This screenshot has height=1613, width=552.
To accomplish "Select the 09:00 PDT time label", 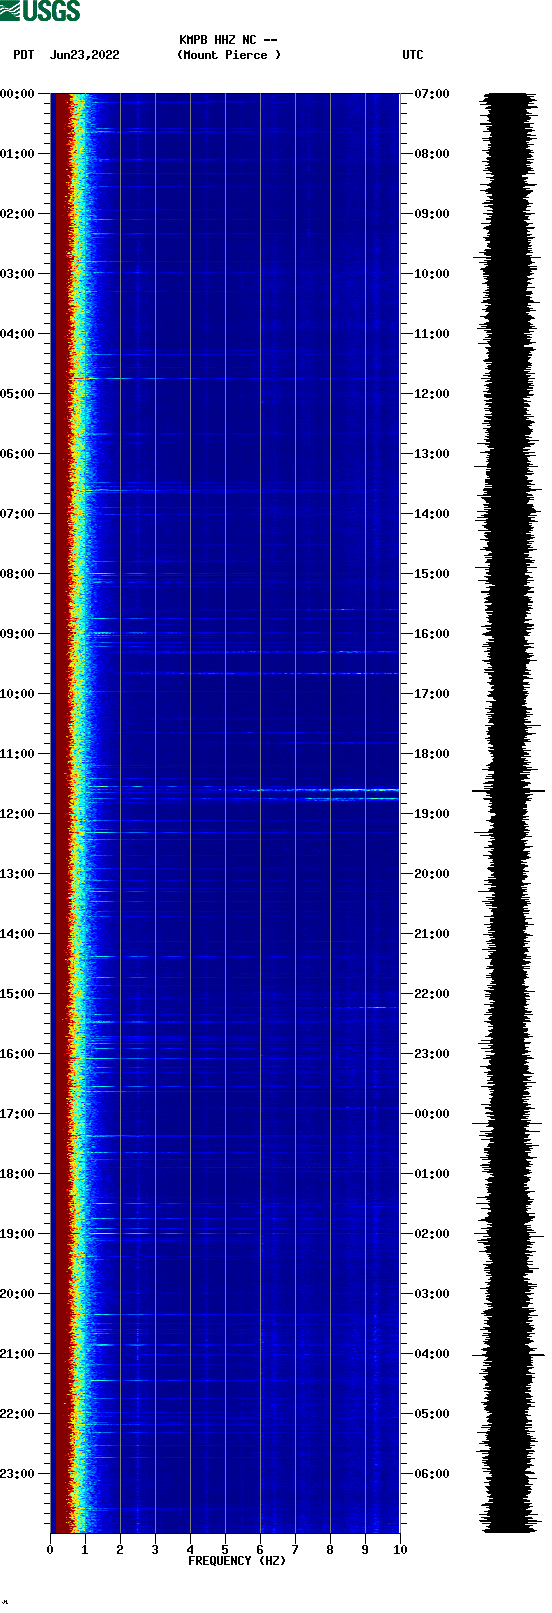I will click(x=18, y=634).
